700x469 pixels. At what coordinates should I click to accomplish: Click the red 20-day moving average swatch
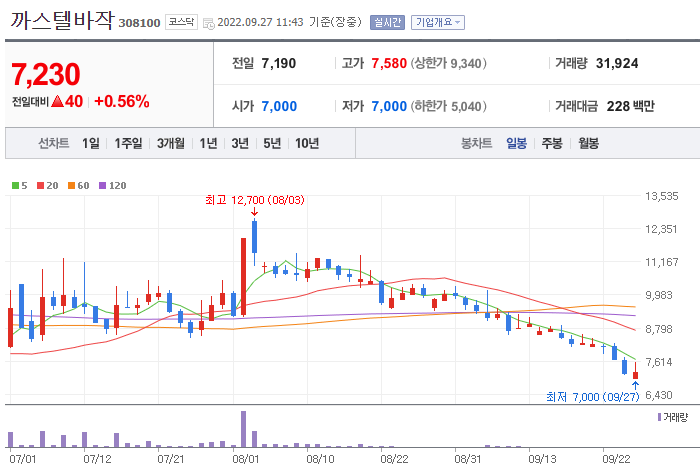point(41,186)
